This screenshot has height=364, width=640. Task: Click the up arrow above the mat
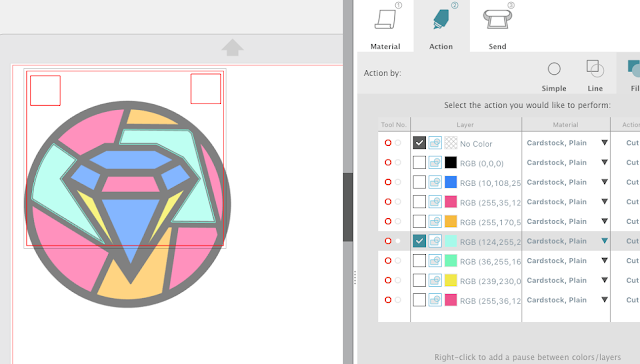[233, 48]
